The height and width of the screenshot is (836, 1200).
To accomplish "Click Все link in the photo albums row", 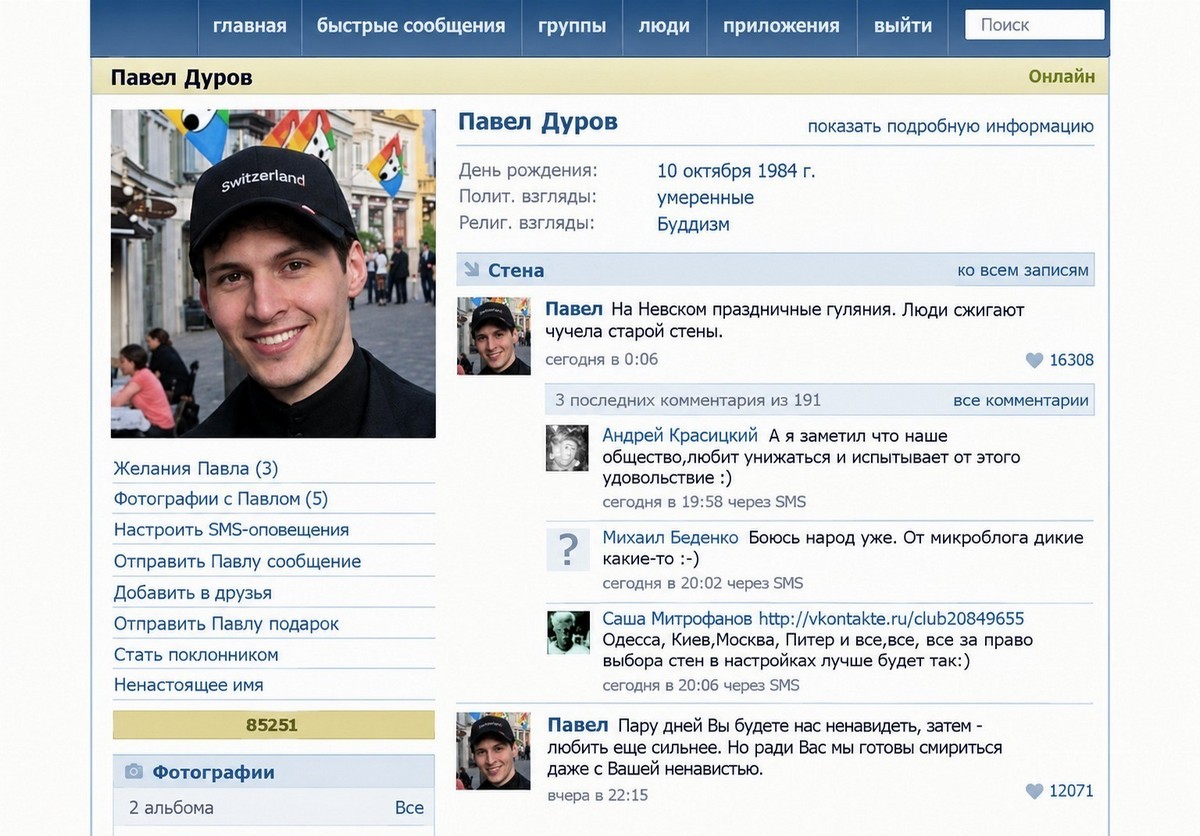I will 409,807.
